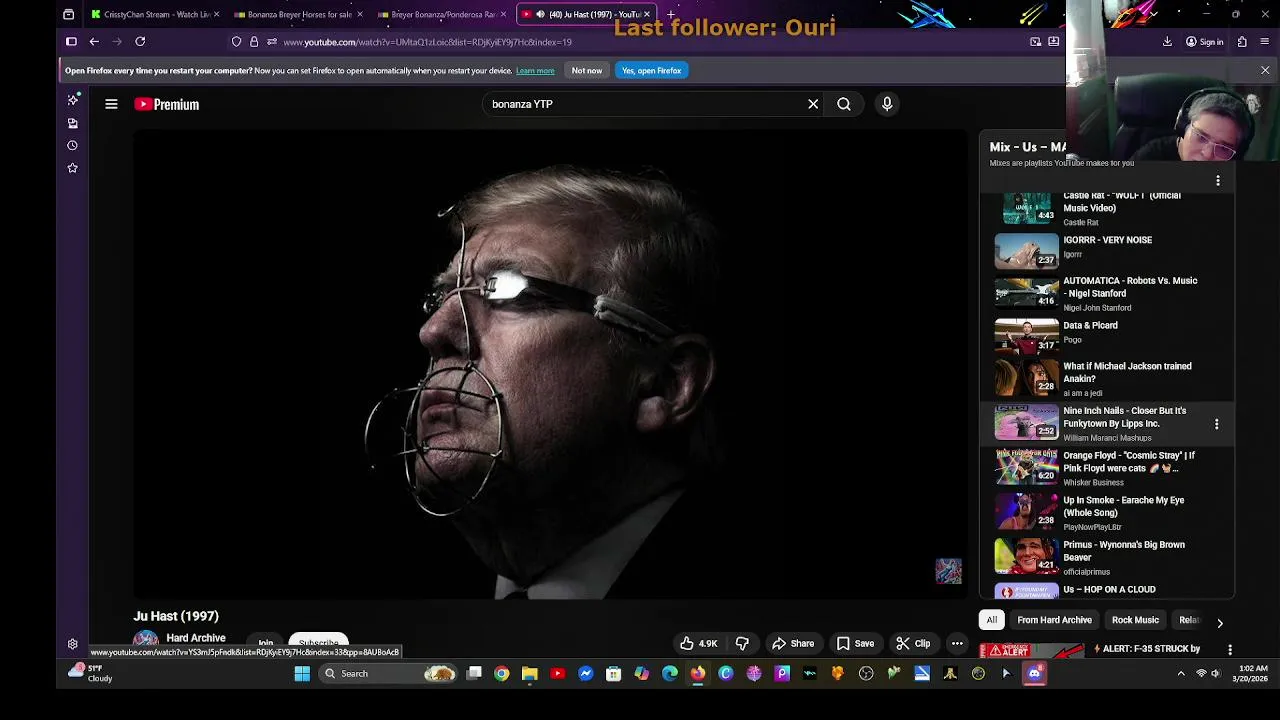Open sidebar bookmarks star icon

pyautogui.click(x=72, y=168)
